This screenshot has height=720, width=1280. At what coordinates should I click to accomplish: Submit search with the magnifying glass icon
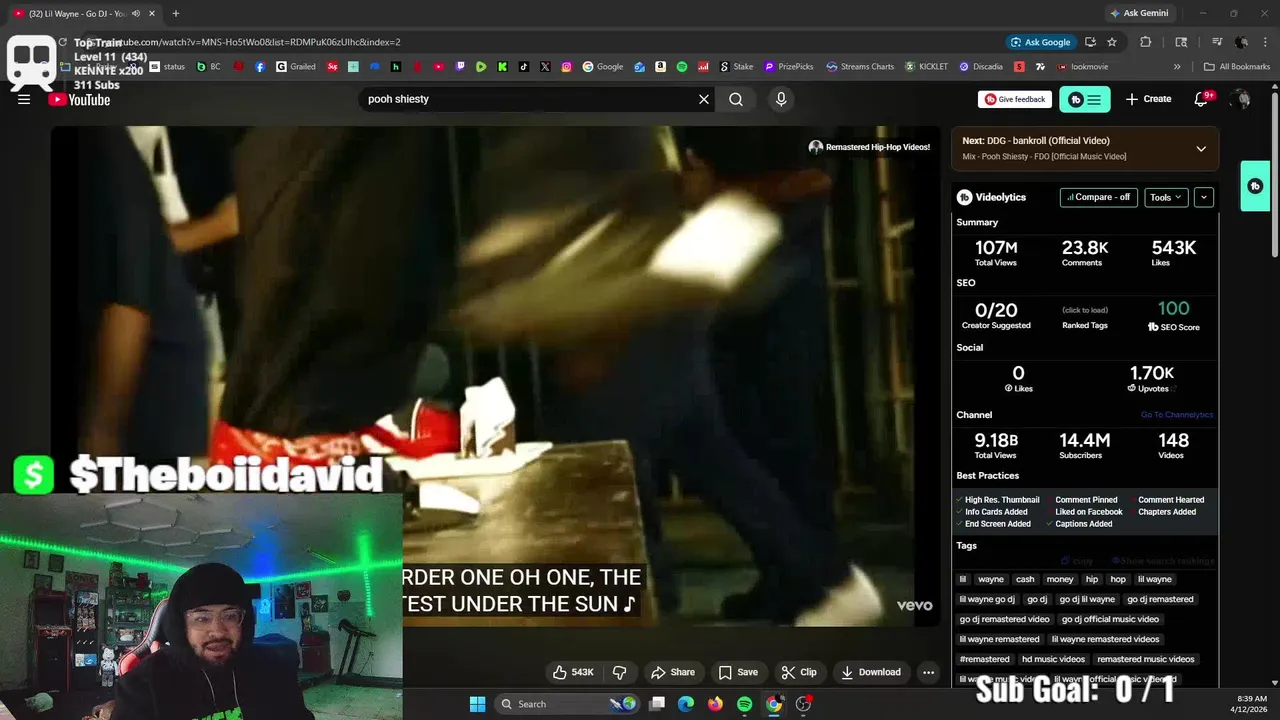point(736,99)
